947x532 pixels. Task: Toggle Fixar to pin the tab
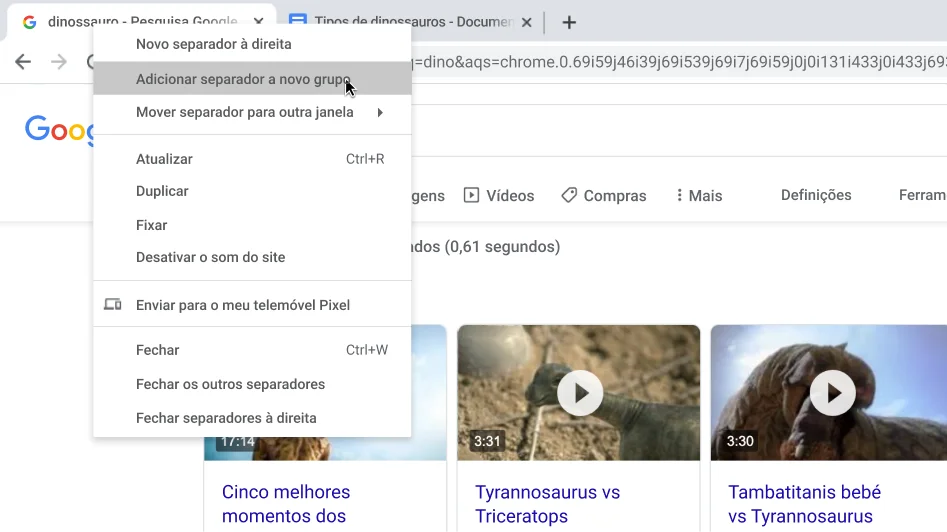click(x=151, y=225)
